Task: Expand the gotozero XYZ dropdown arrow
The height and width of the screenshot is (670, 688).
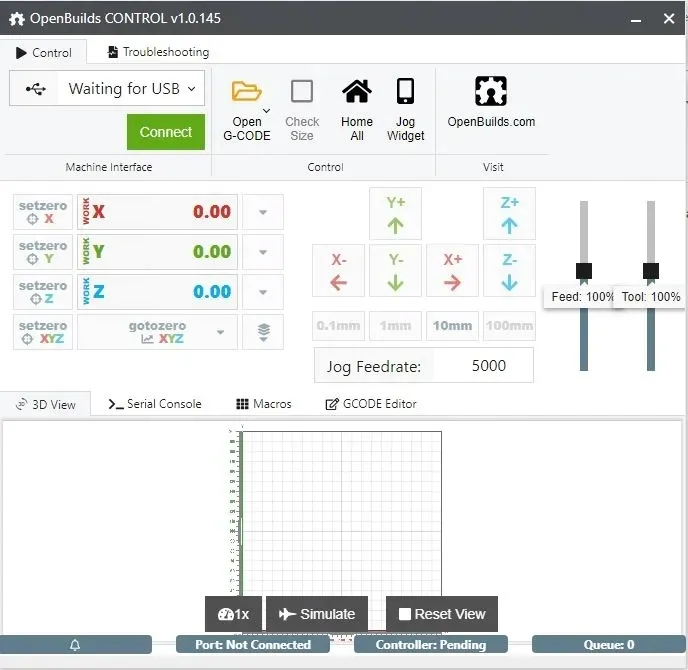Action: [x=220, y=332]
